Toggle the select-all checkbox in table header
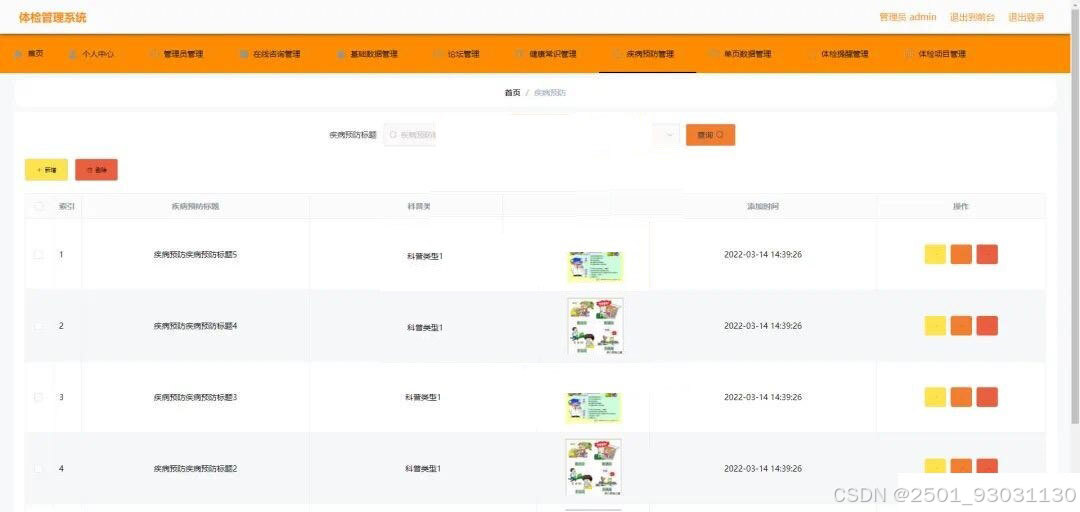1080x512 pixels. [x=39, y=206]
